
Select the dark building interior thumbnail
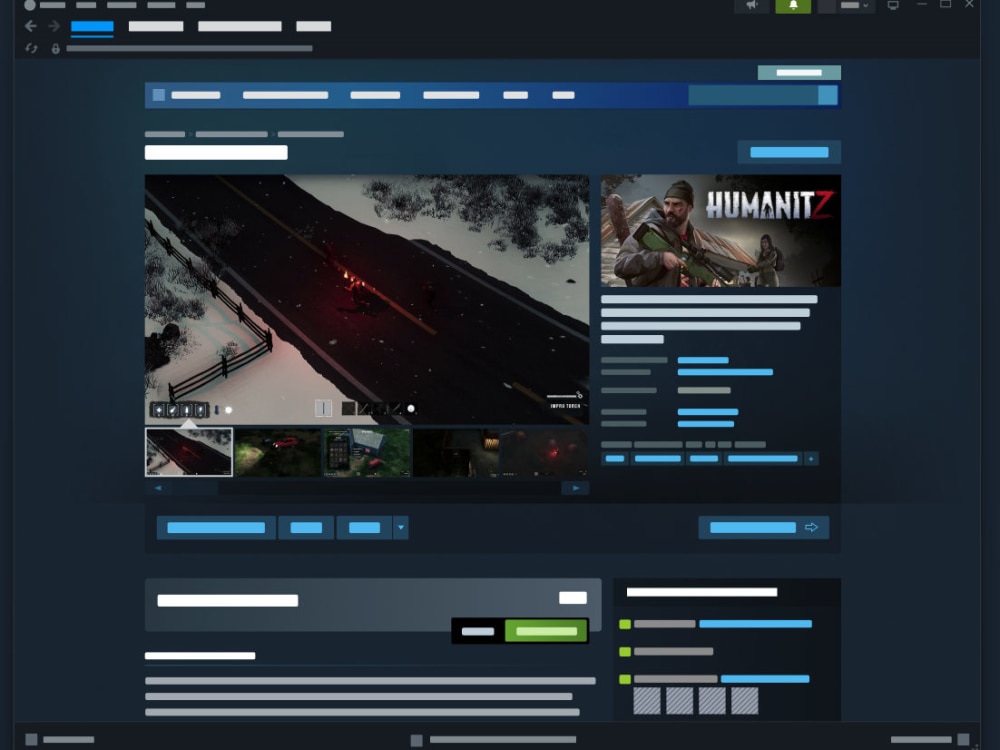pyautogui.click(x=455, y=452)
